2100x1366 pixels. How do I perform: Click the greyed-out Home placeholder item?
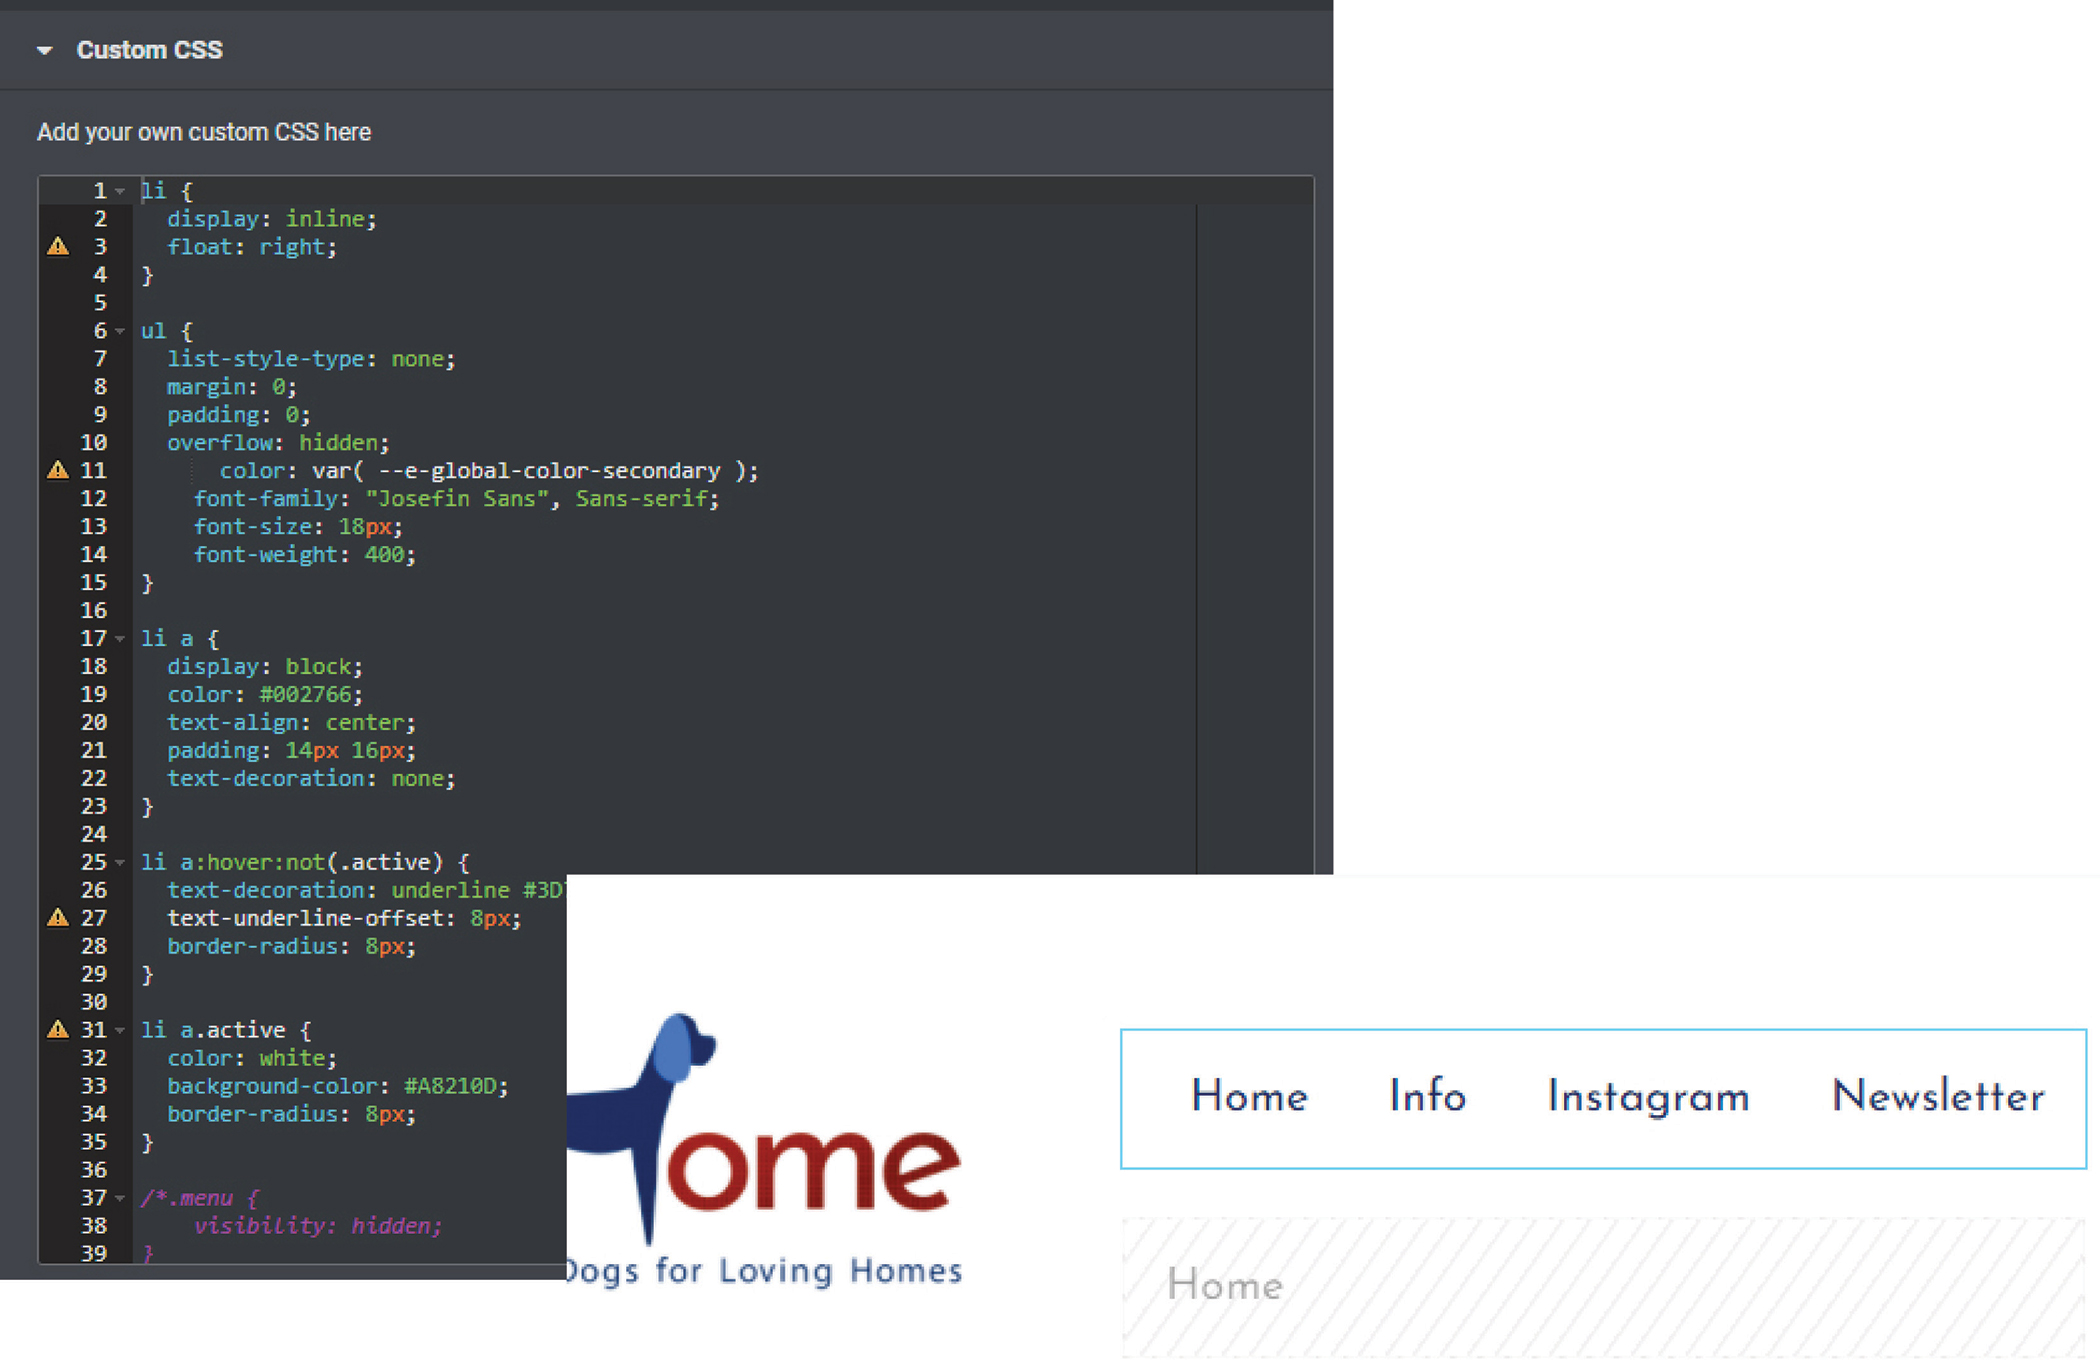pos(1224,1286)
